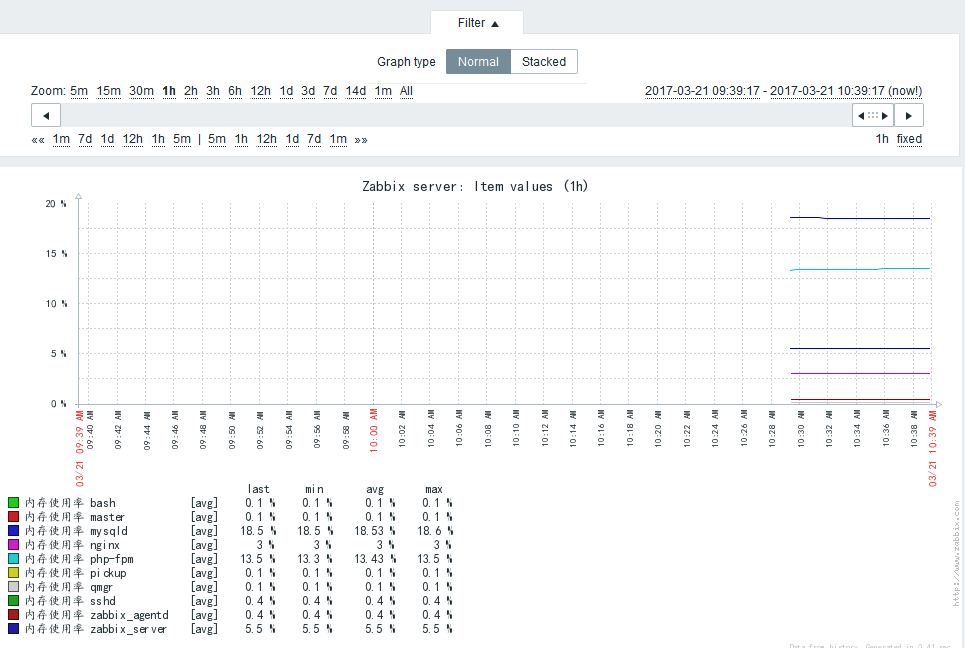The image size is (965, 648).
Task: Jump forward with the »» link
Action: tap(361, 140)
